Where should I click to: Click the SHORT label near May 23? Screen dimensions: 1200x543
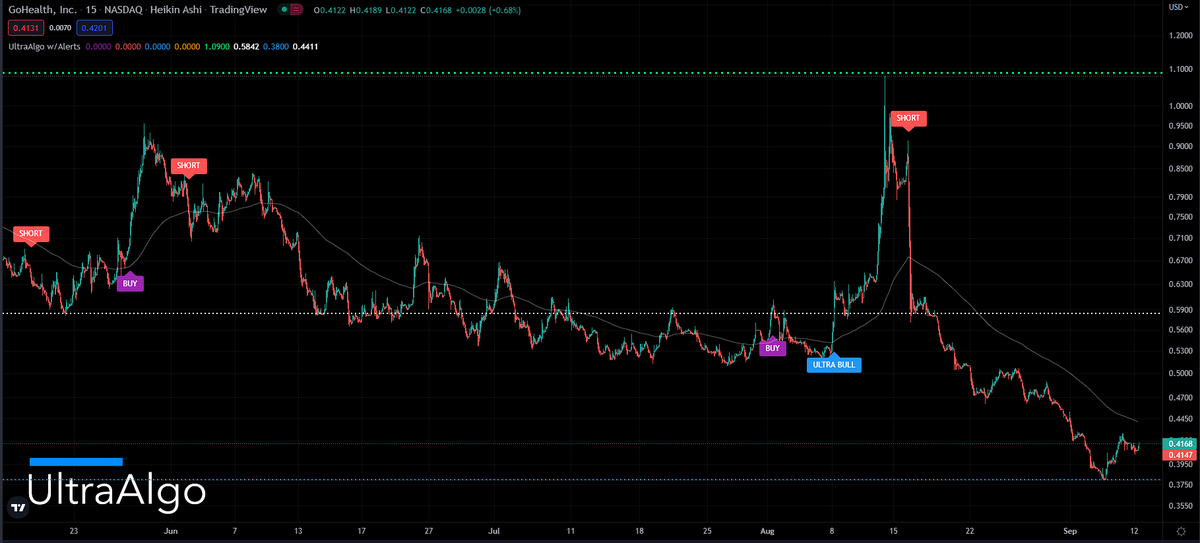[30, 234]
